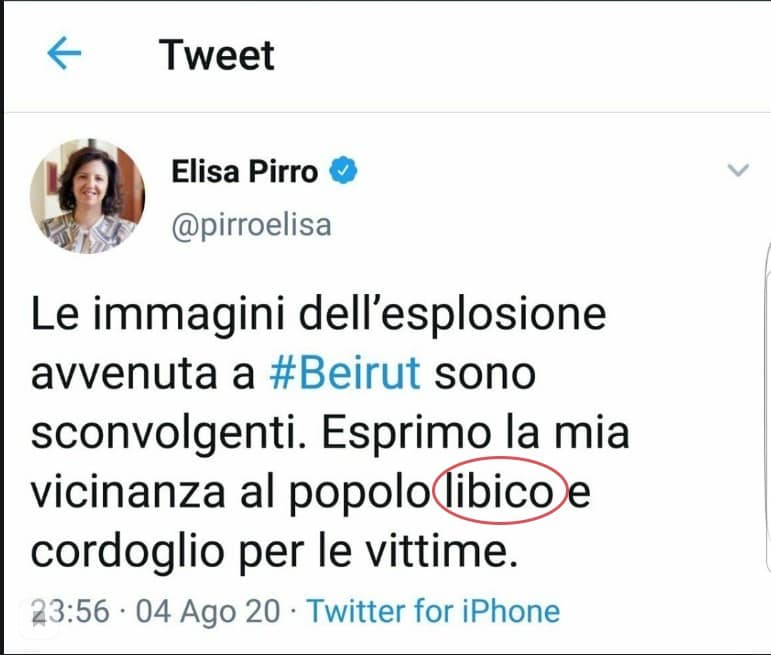The width and height of the screenshot is (771, 655).
Task: Go back using the blue arrow
Action: click(x=64, y=53)
